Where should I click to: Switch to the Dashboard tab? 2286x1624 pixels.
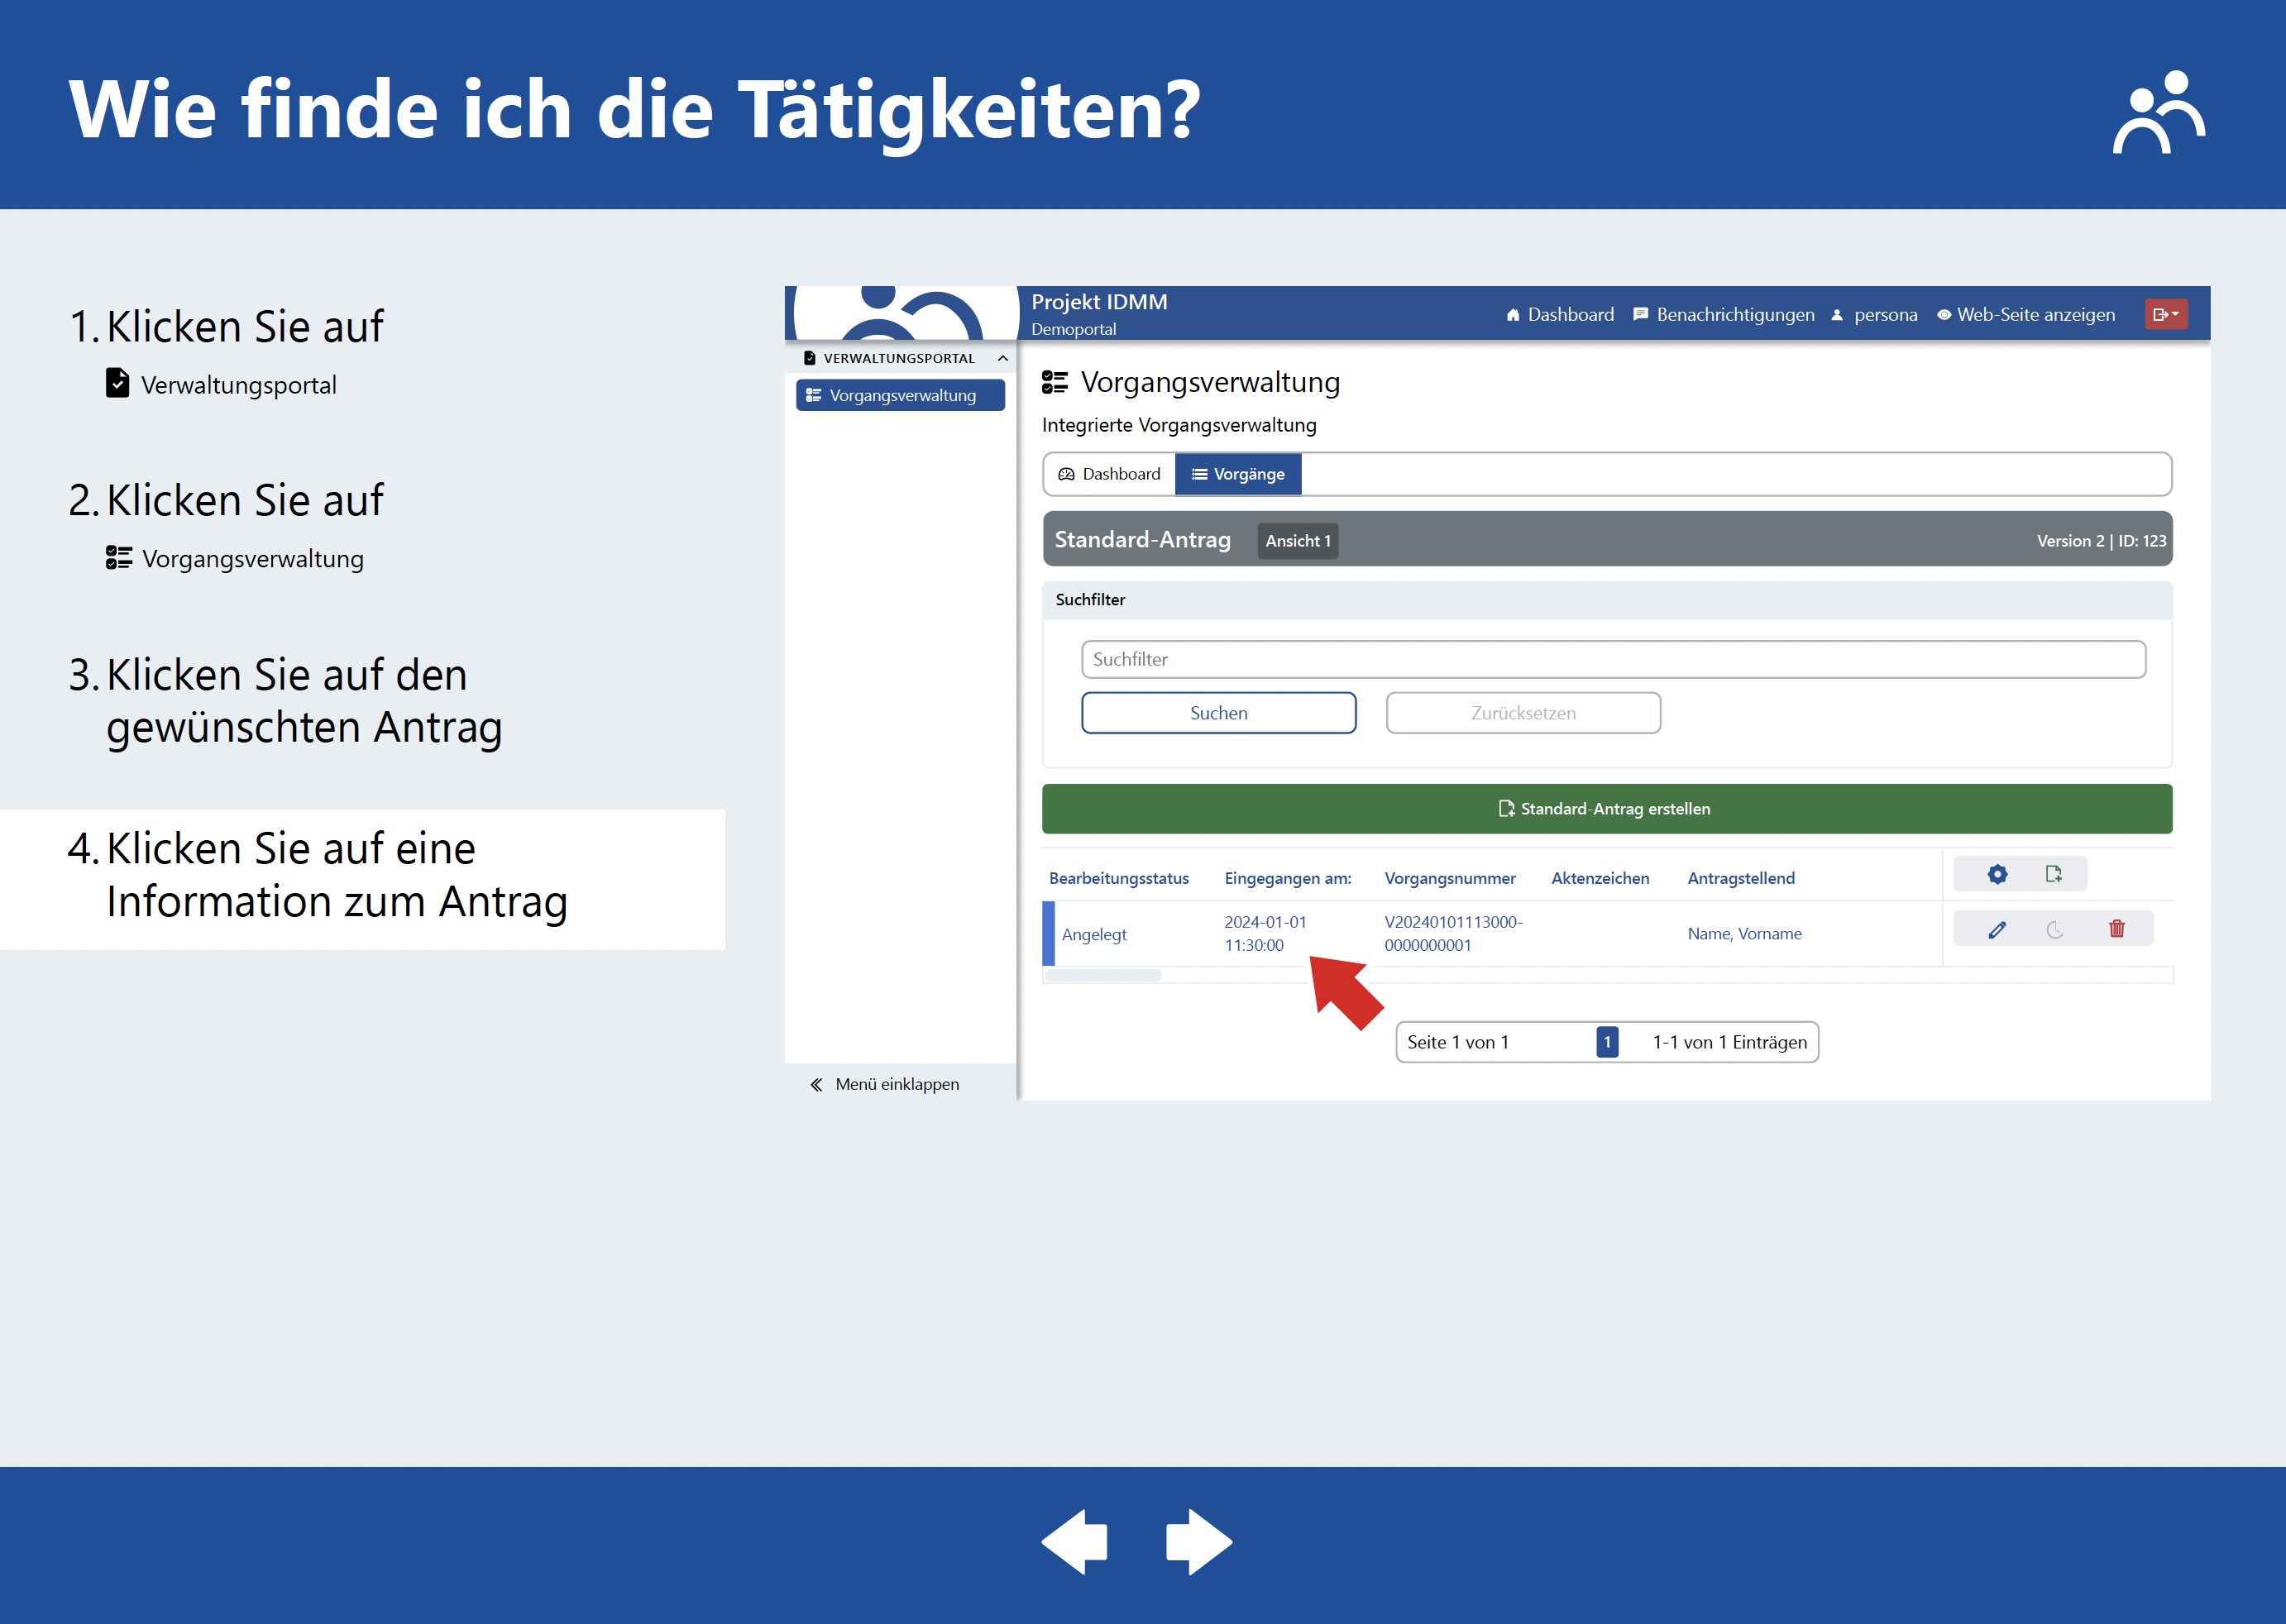(1109, 474)
